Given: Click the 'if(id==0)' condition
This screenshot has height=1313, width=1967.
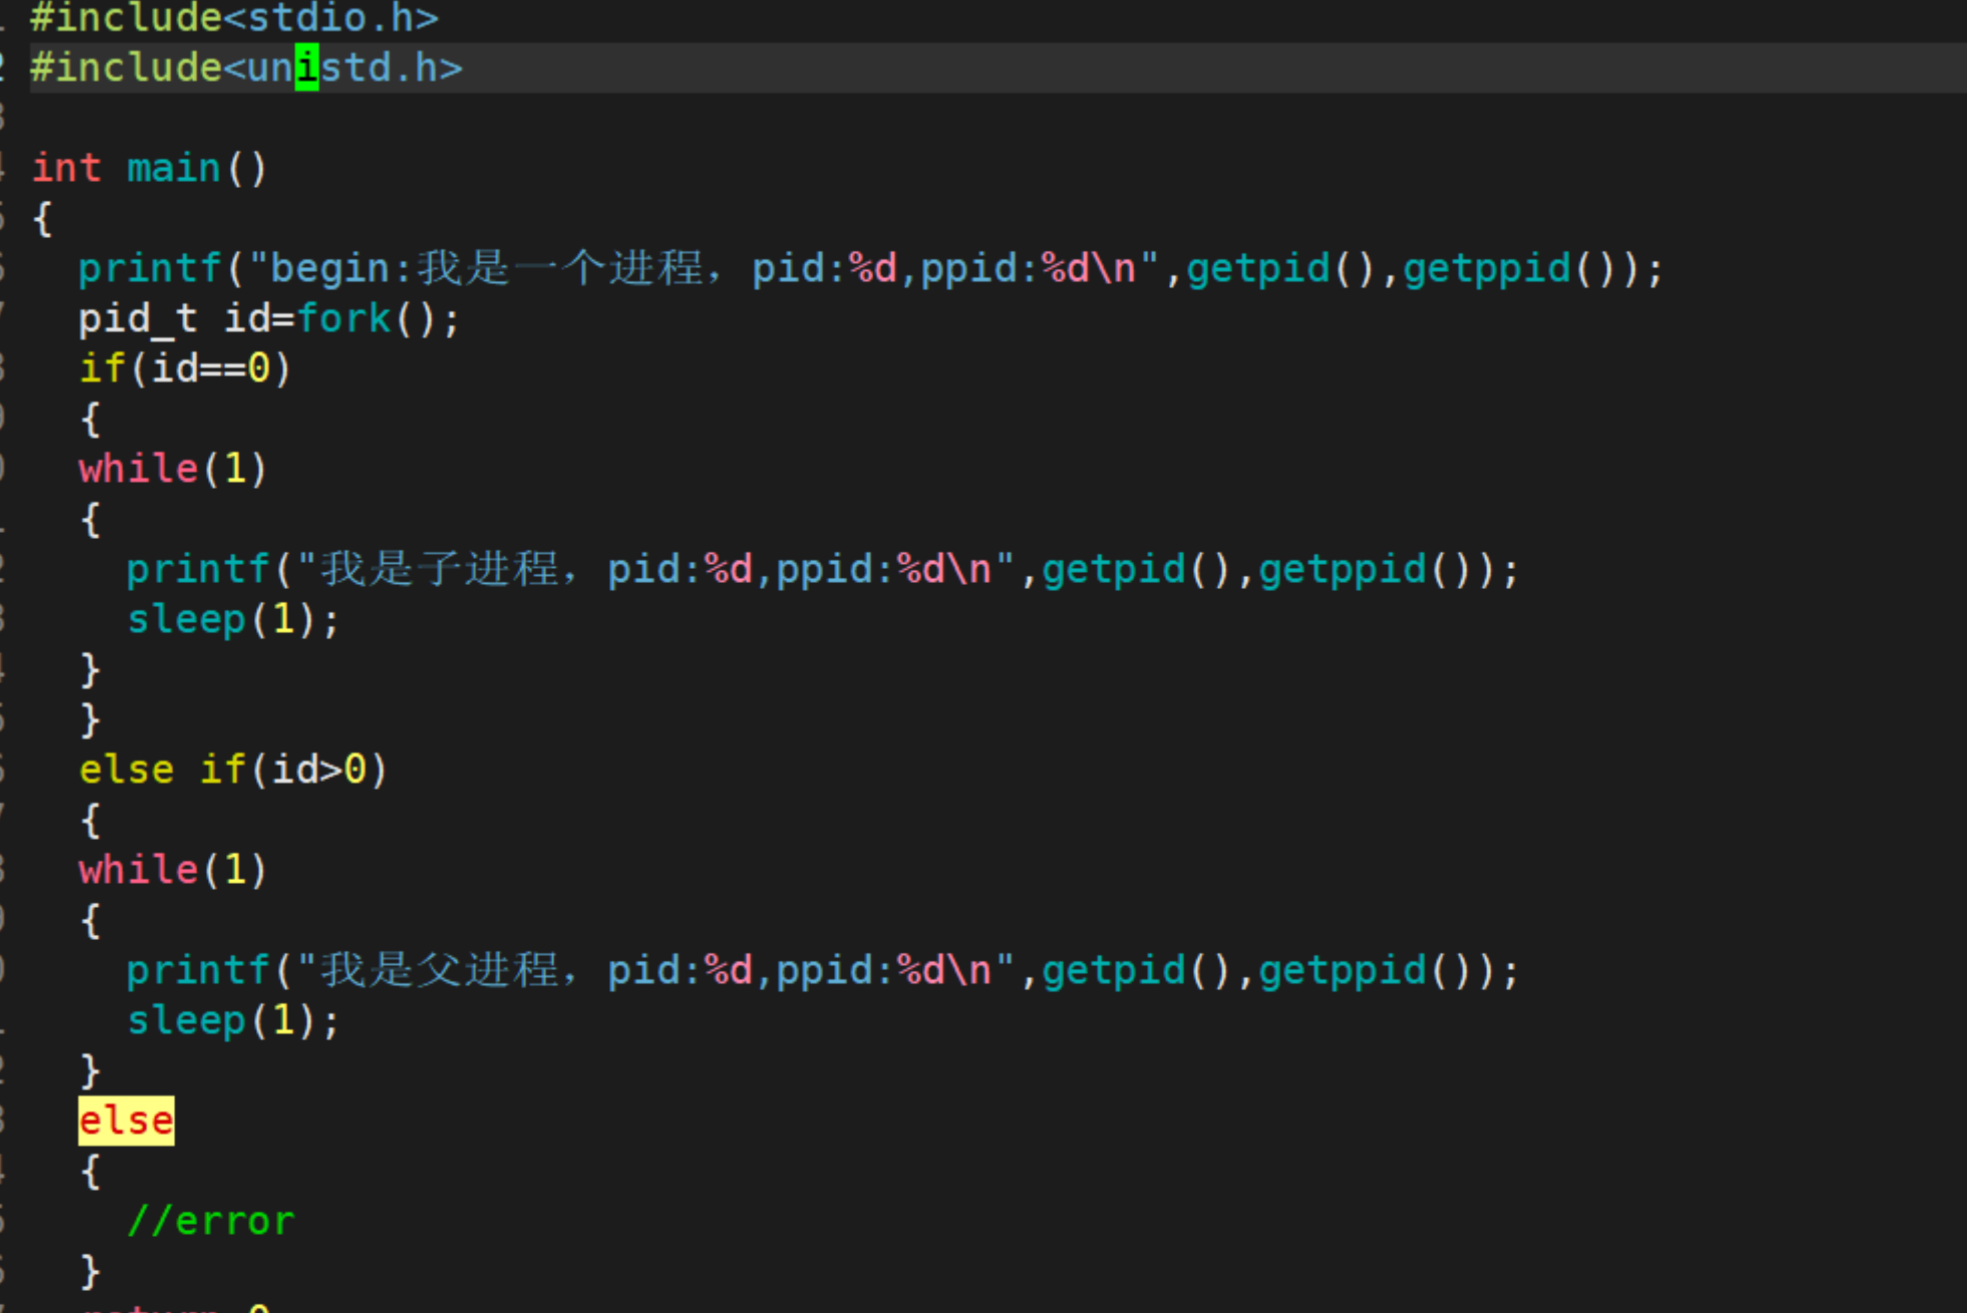Looking at the screenshot, I should pyautogui.click(x=185, y=369).
